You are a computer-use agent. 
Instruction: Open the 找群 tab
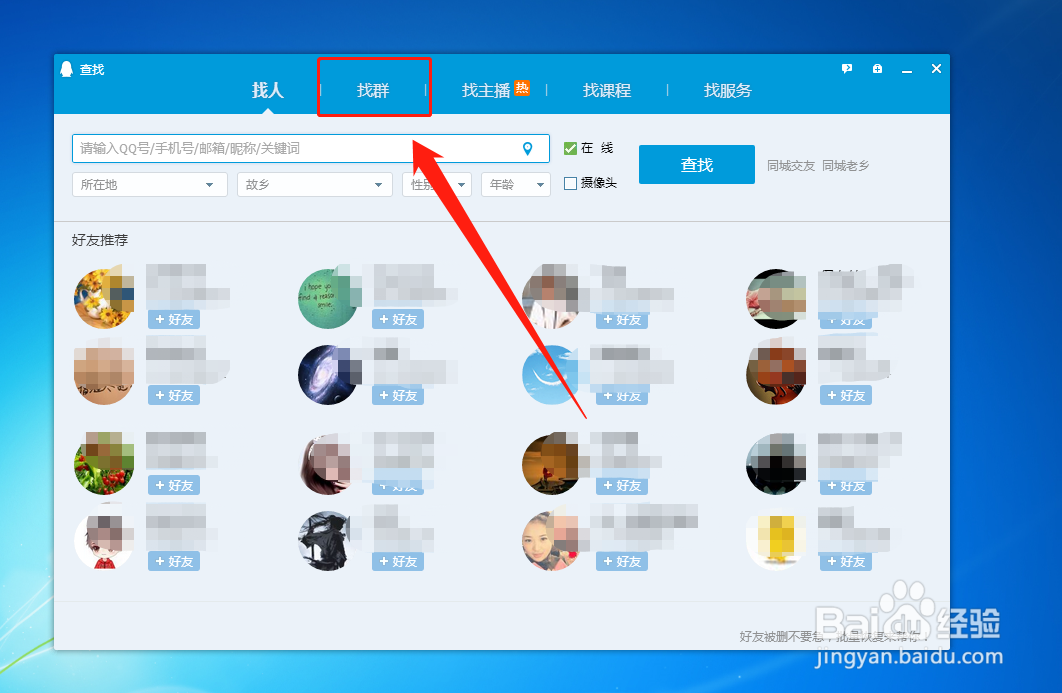[373, 90]
